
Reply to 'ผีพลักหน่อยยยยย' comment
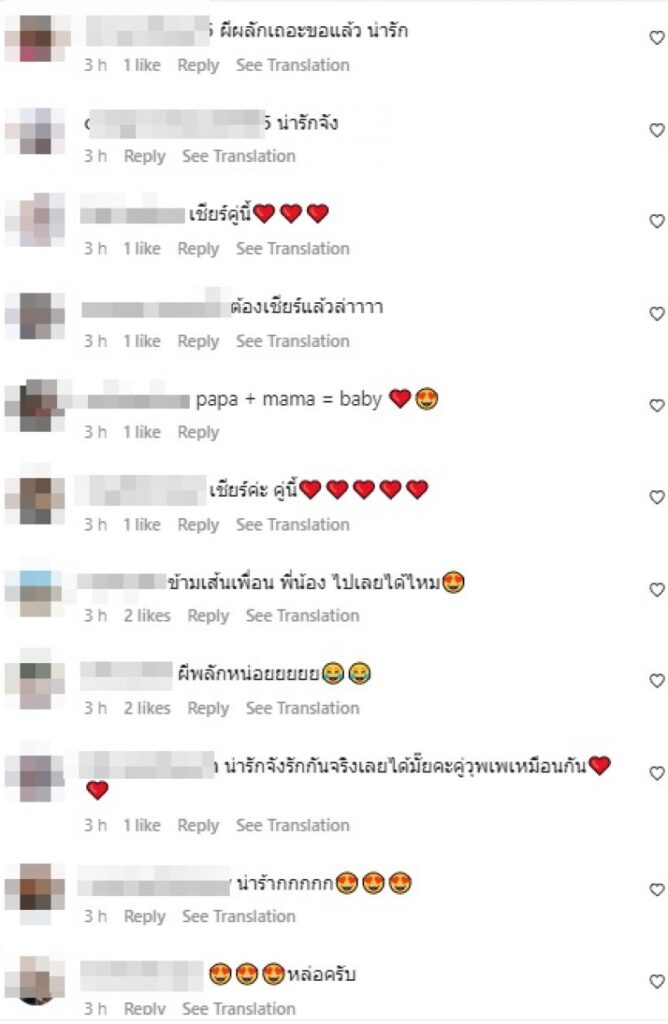[208, 709]
